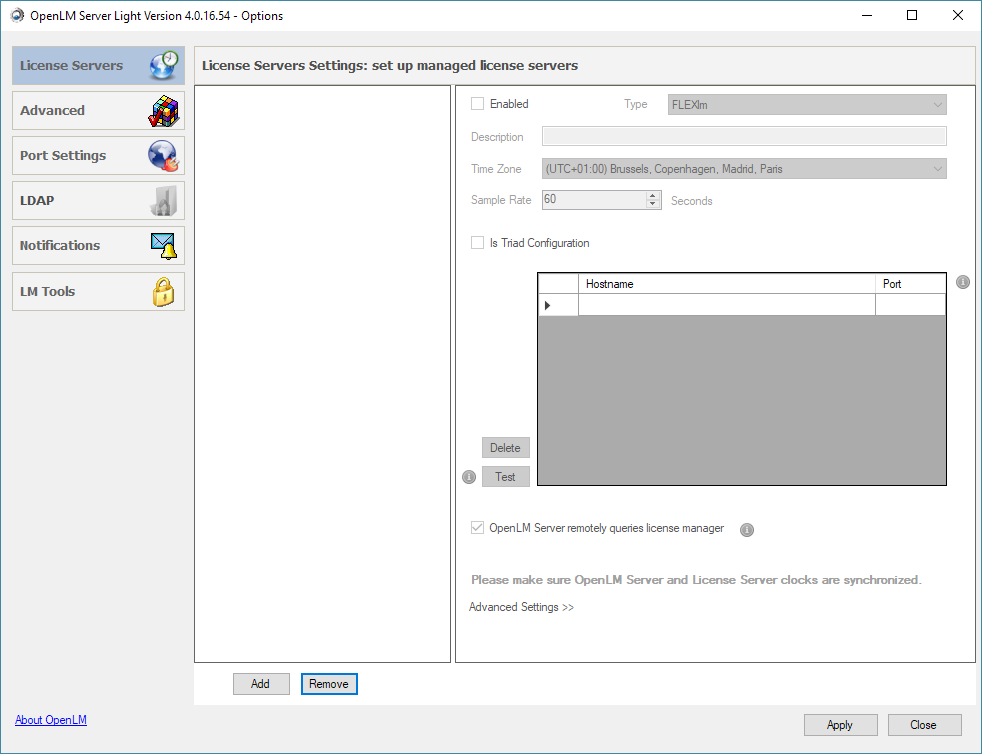The height and width of the screenshot is (754, 982).
Task: Open the Type FLEXlm dropdown
Action: pos(807,105)
